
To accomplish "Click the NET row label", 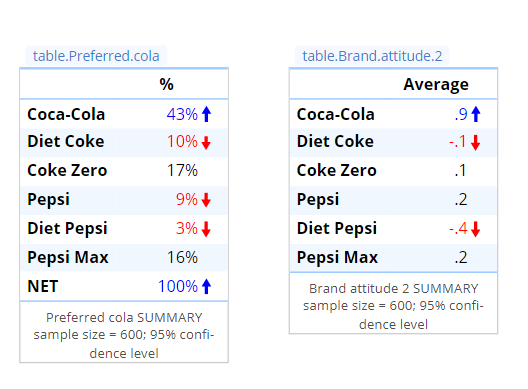I will pyautogui.click(x=43, y=287).
